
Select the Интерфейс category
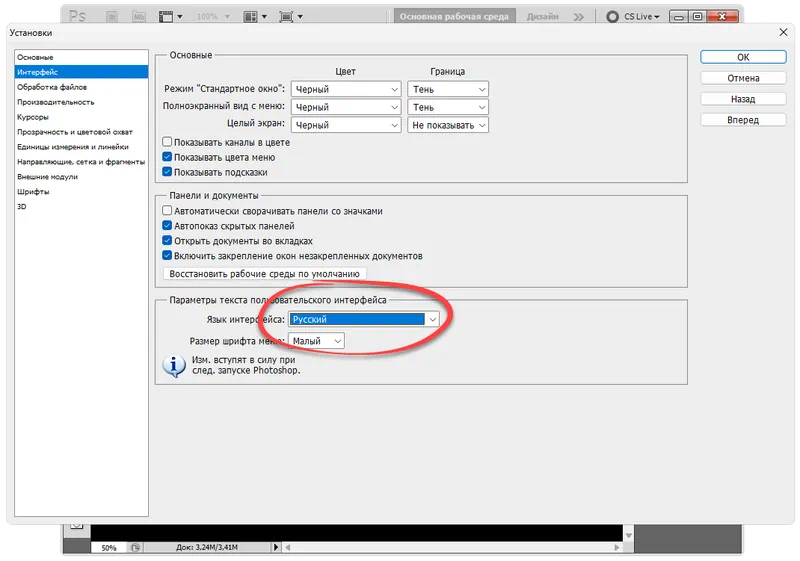[82, 72]
